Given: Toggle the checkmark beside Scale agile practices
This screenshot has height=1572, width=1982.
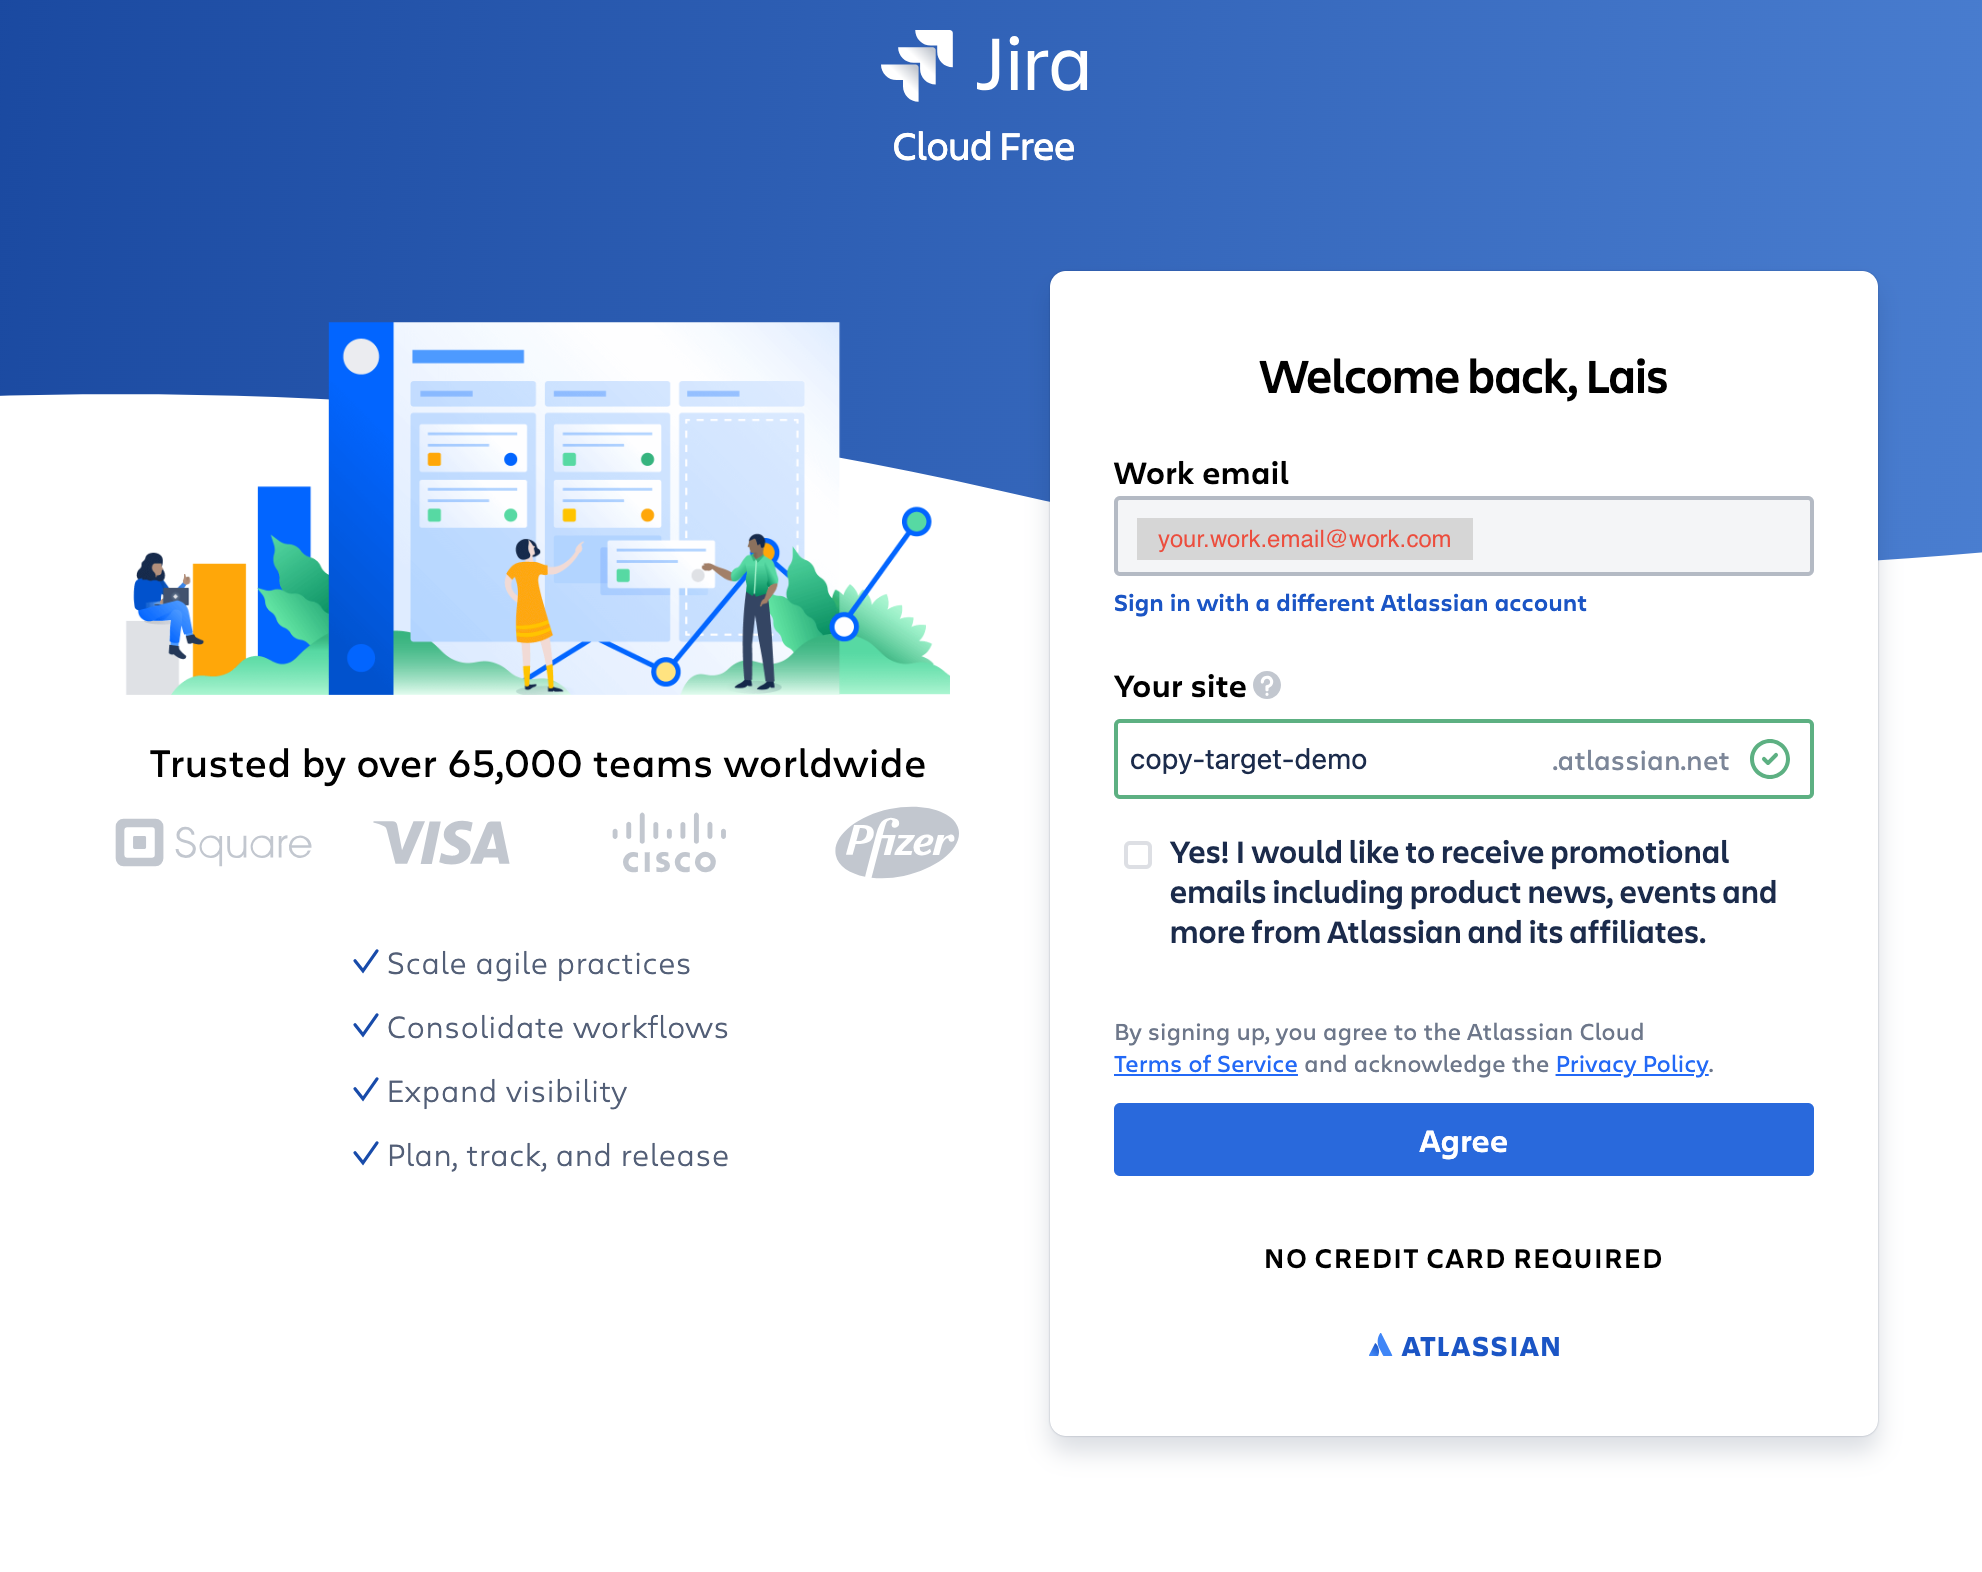Looking at the screenshot, I should [365, 961].
